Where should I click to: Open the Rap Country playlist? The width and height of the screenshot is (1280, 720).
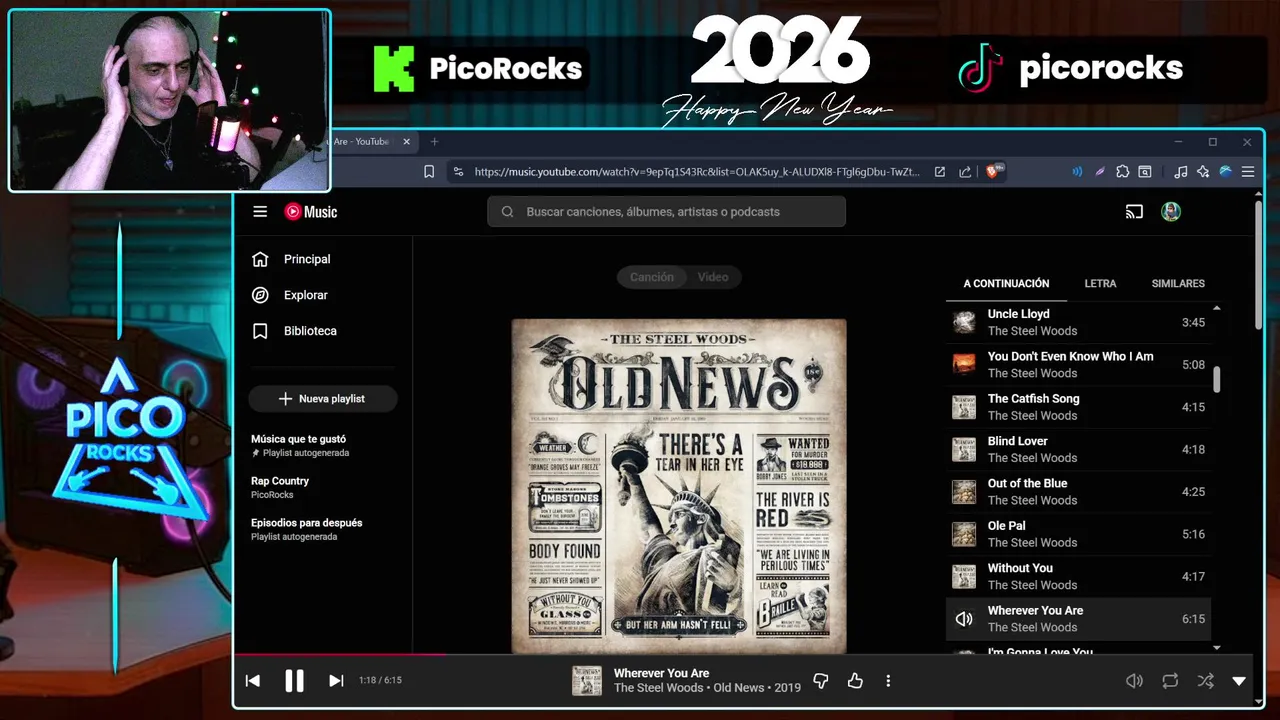[280, 487]
